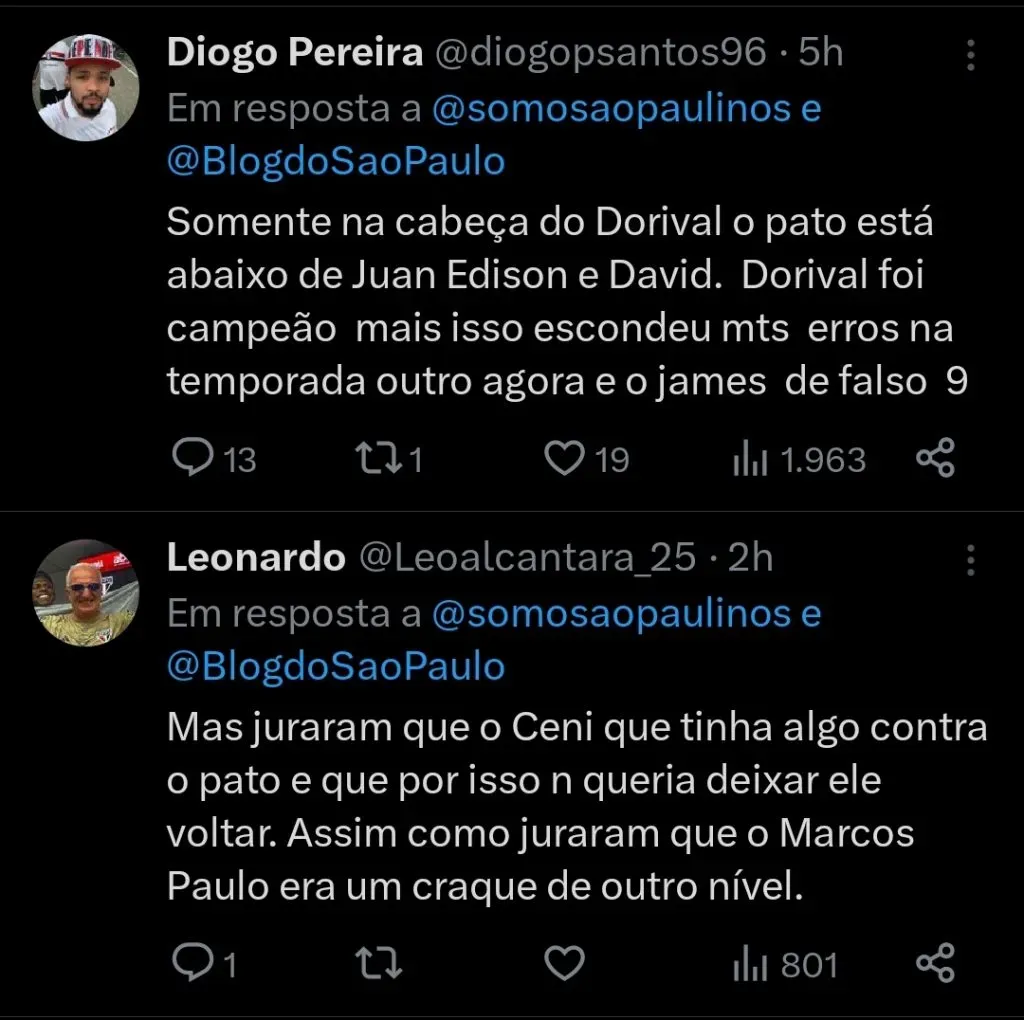View analytics of Diogo Pereira's tweet
Image resolution: width=1024 pixels, height=1020 pixels.
(750, 459)
